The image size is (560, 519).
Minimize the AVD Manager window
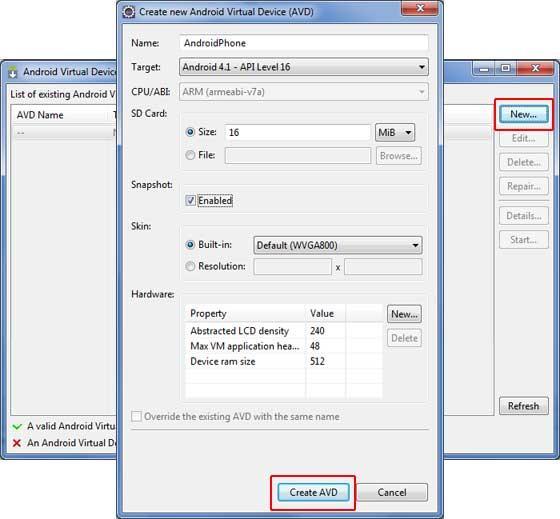pyautogui.click(x=484, y=68)
